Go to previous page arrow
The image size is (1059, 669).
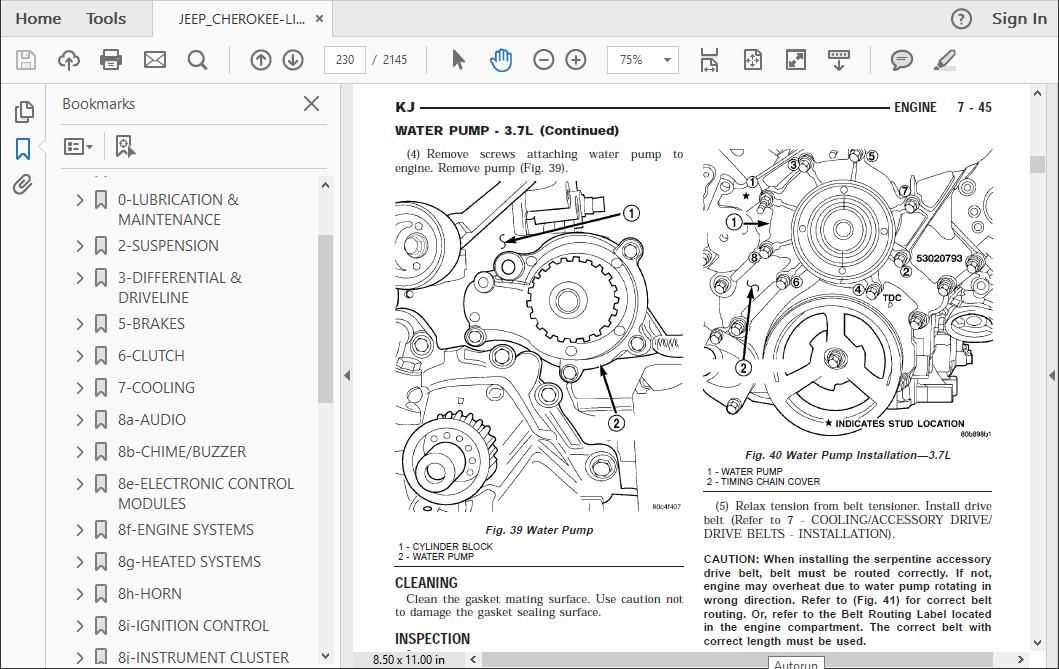pos(261,60)
